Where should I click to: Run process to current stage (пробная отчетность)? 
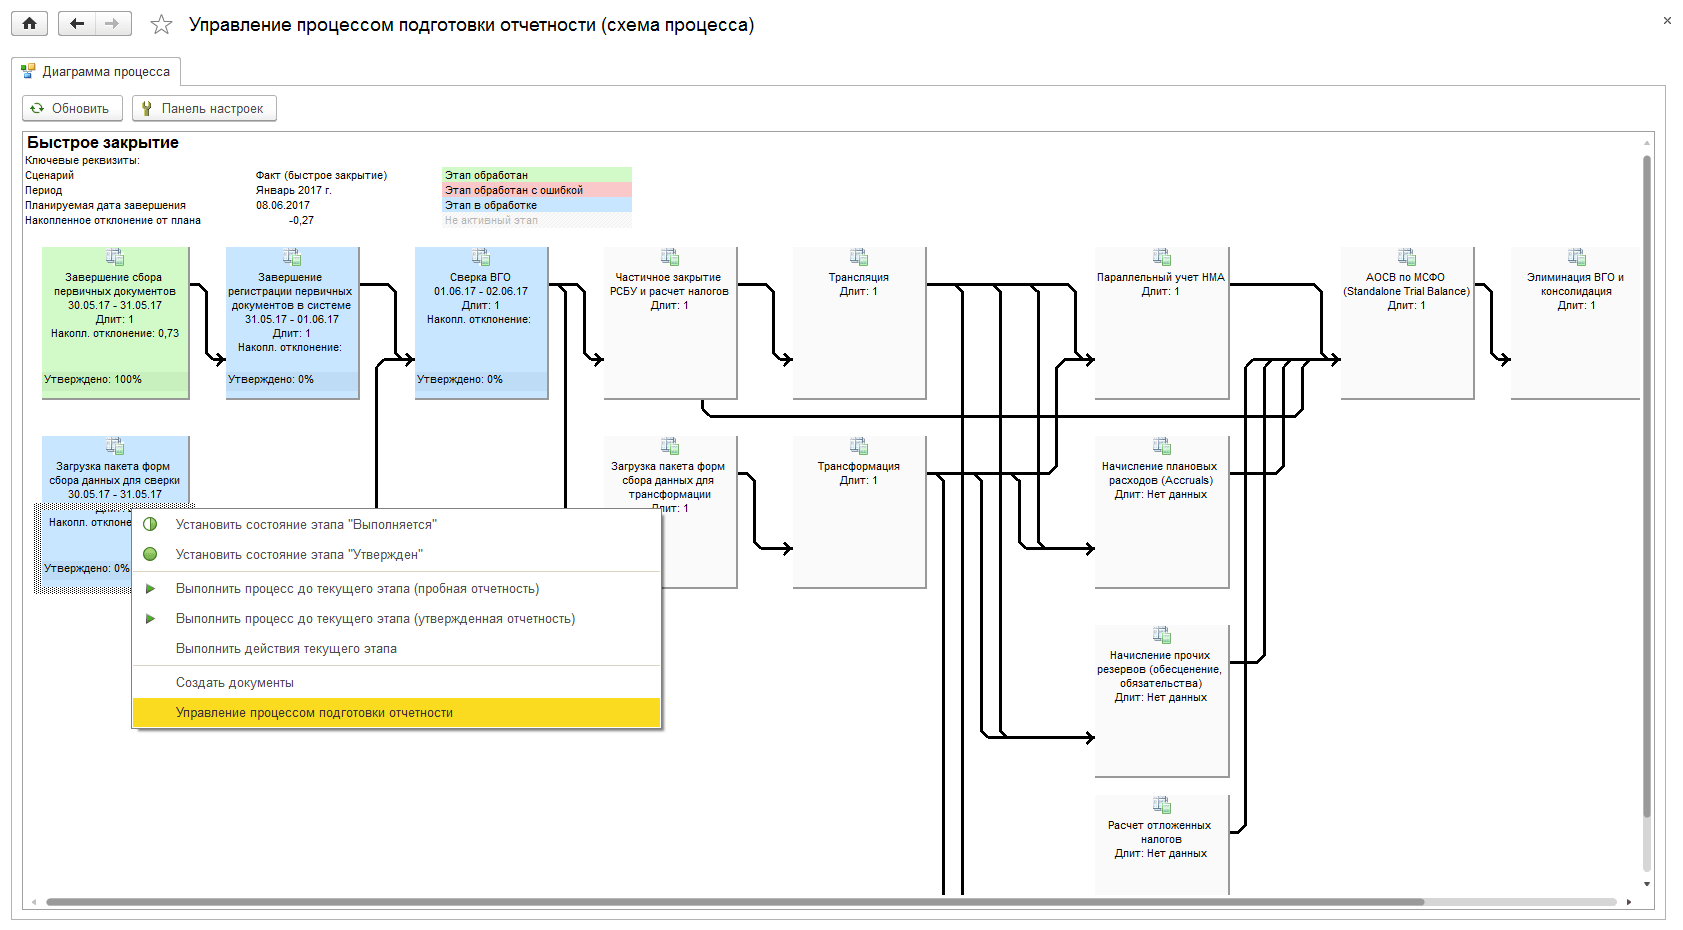[x=357, y=589]
